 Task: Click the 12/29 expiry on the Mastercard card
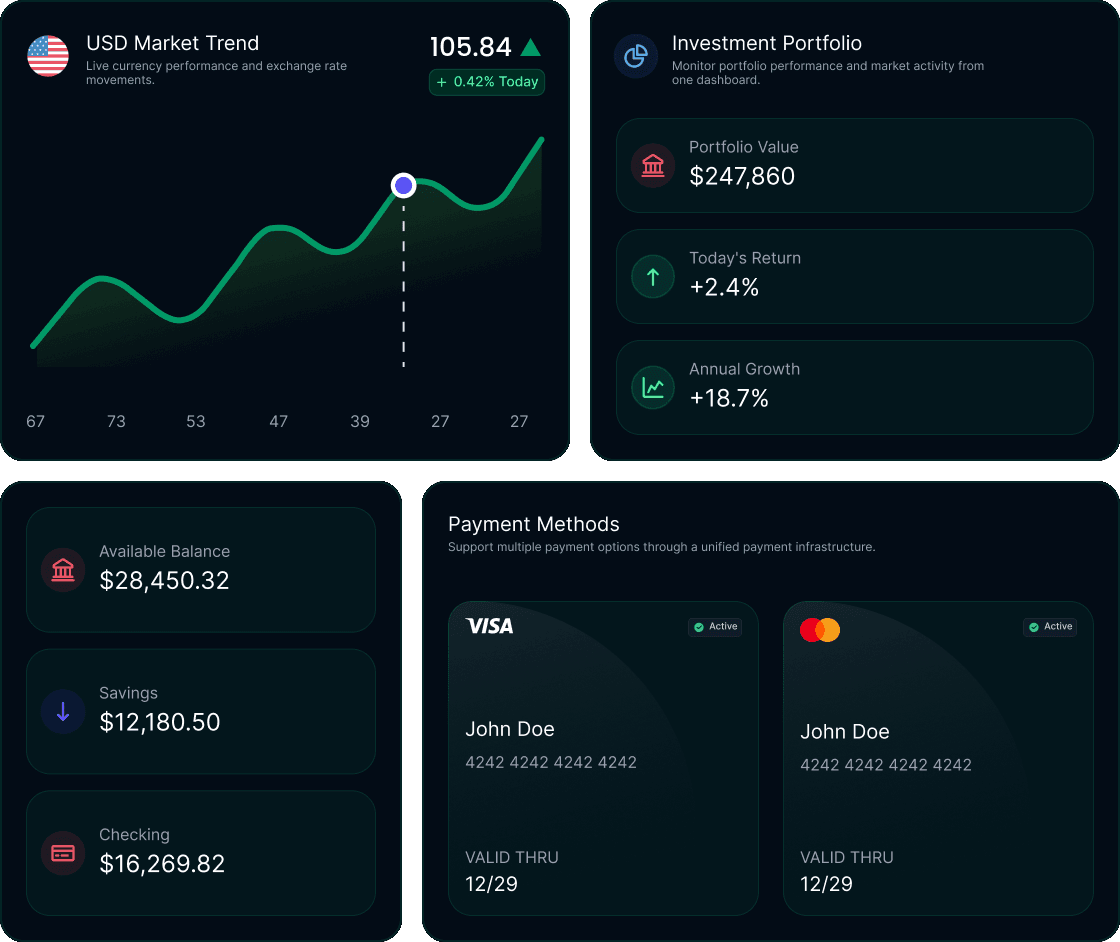(826, 884)
